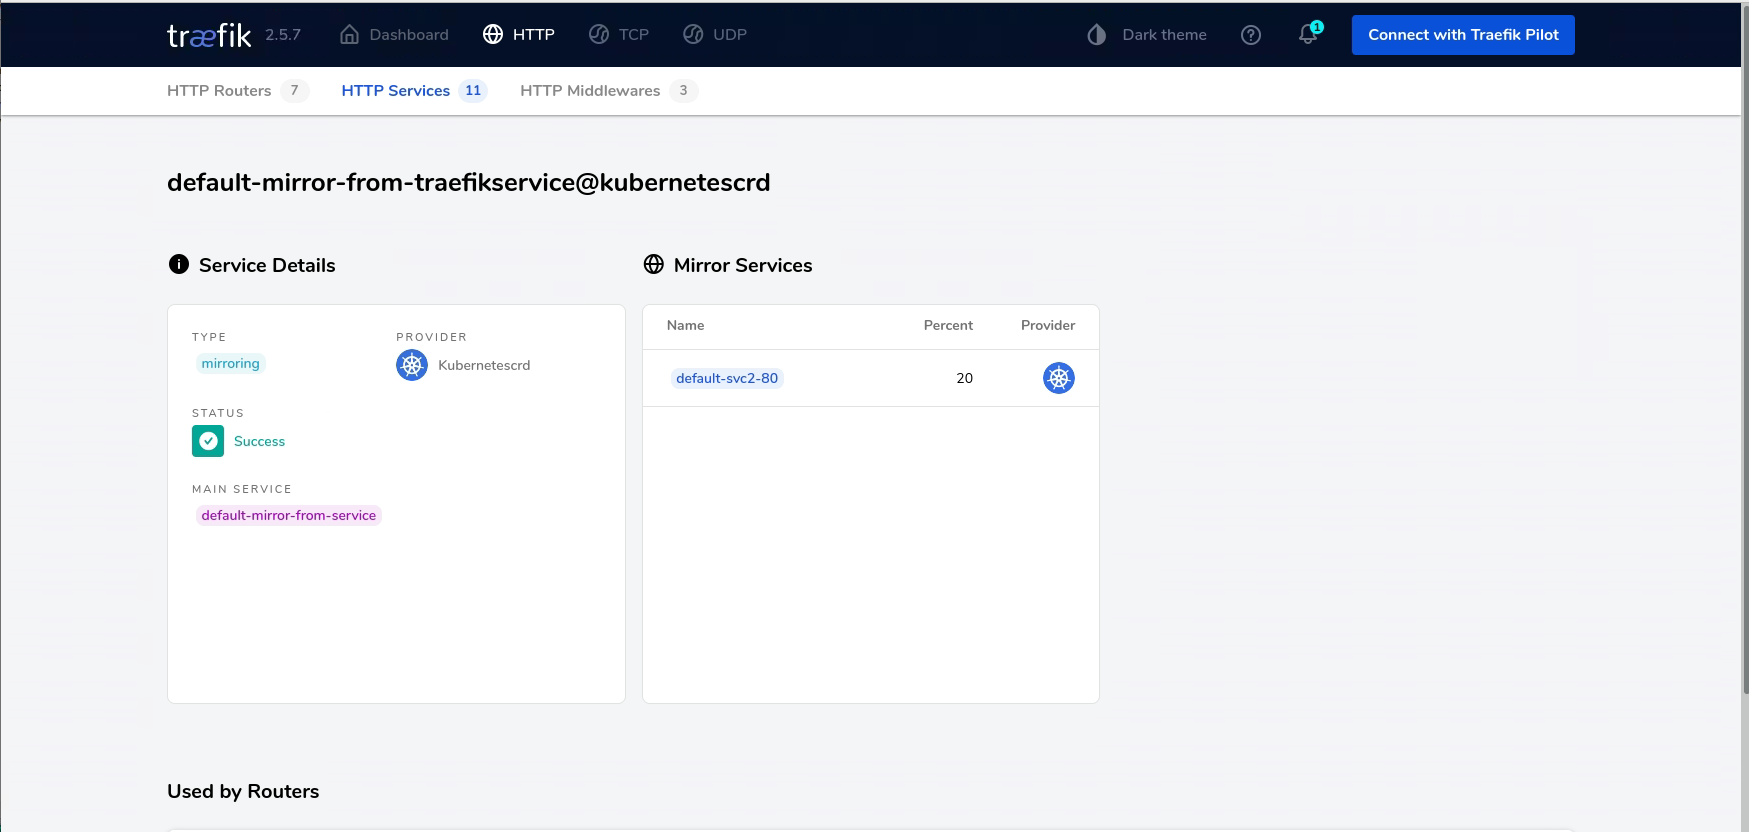Click the default-svc2-80 mirror service
The image size is (1749, 832).
coord(727,378)
